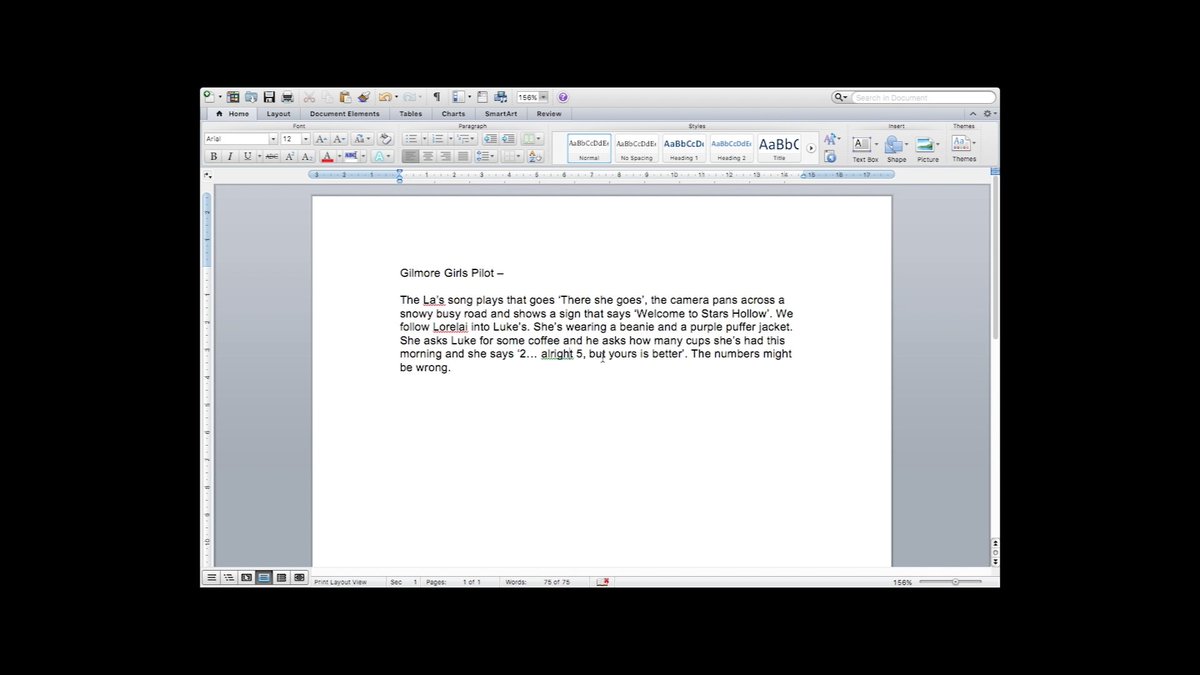Screen dimensions: 1200x675
Task: Open the font name Arial dropdown
Action: (x=273, y=139)
